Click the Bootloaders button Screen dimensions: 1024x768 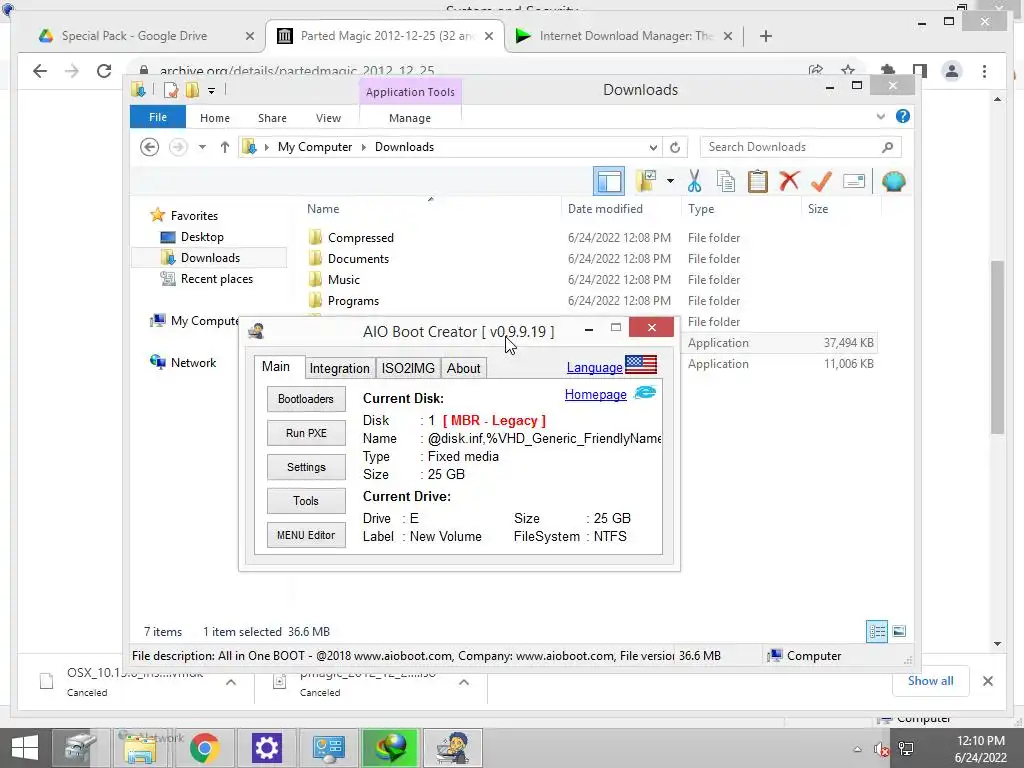coord(306,399)
